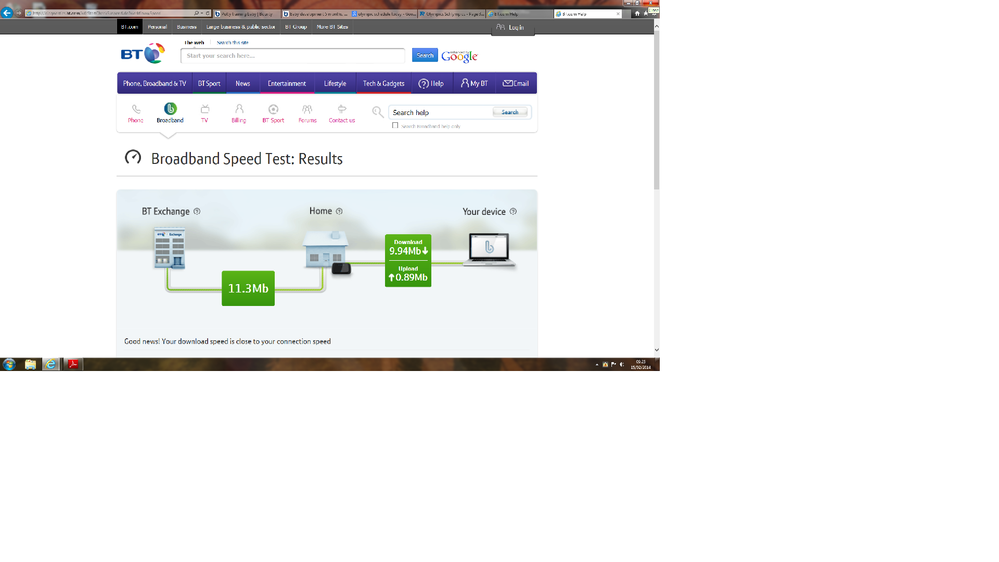Click in the Search help field

click(x=440, y=112)
